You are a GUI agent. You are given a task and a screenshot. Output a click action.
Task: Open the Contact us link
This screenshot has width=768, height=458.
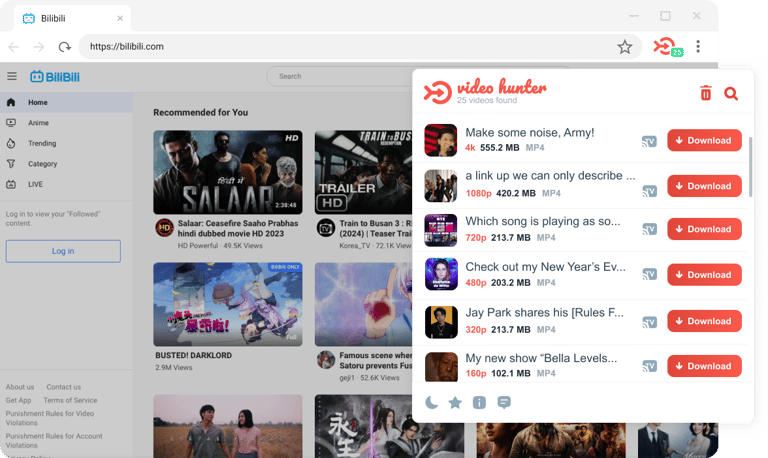(64, 387)
